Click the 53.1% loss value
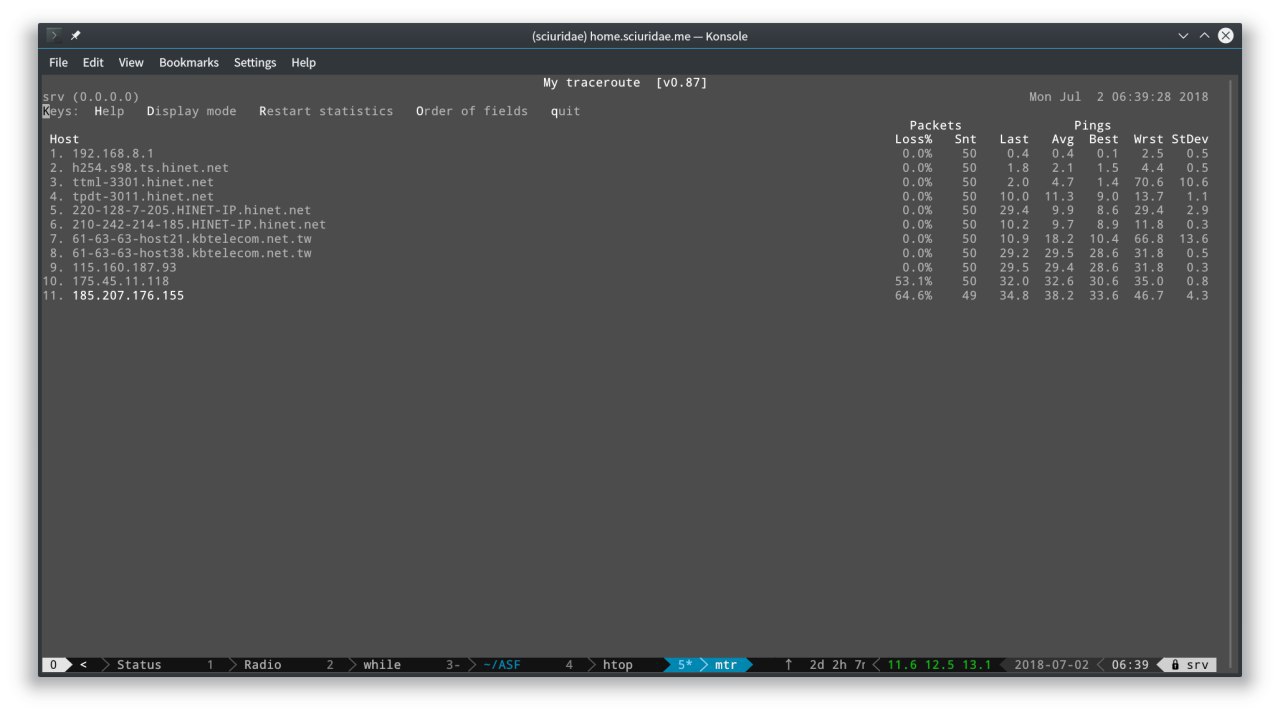The image size is (1280, 715). [x=913, y=281]
